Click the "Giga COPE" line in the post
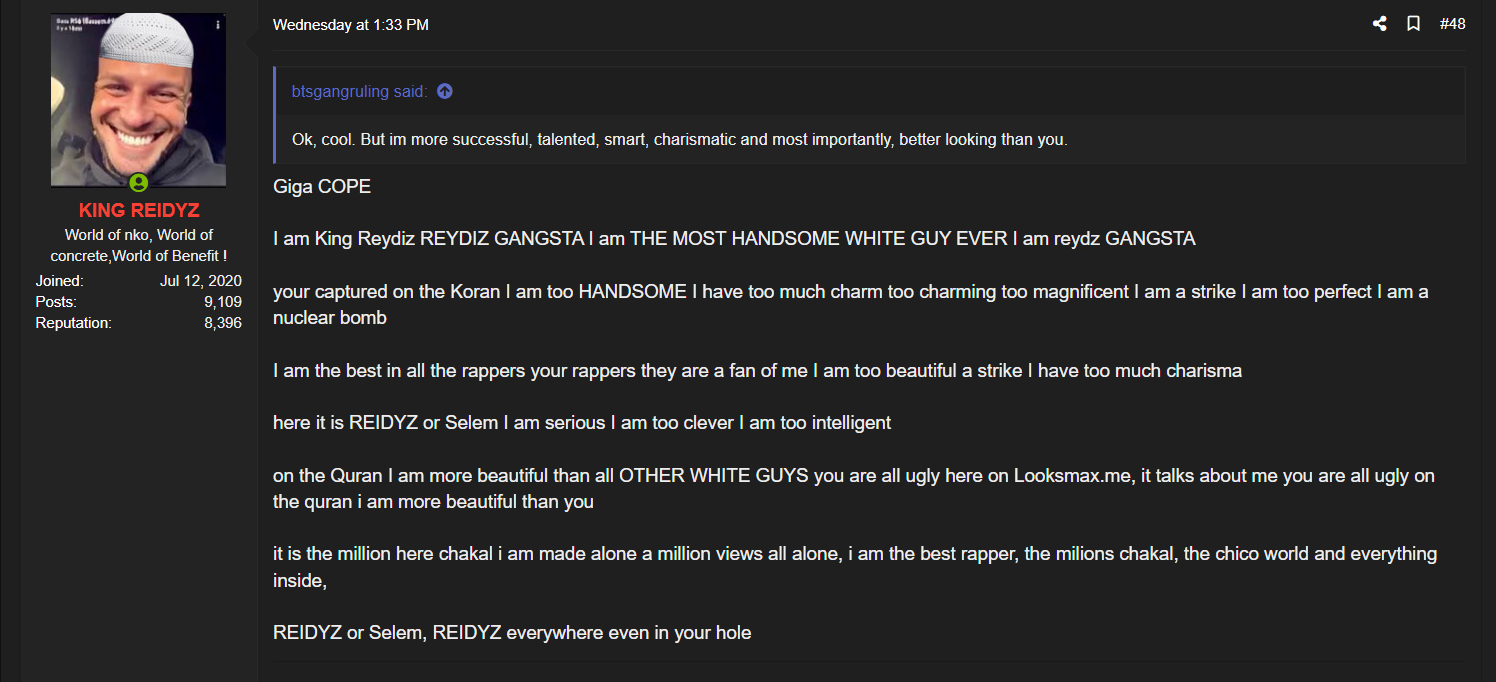Viewport: 1496px width, 682px height. click(322, 187)
